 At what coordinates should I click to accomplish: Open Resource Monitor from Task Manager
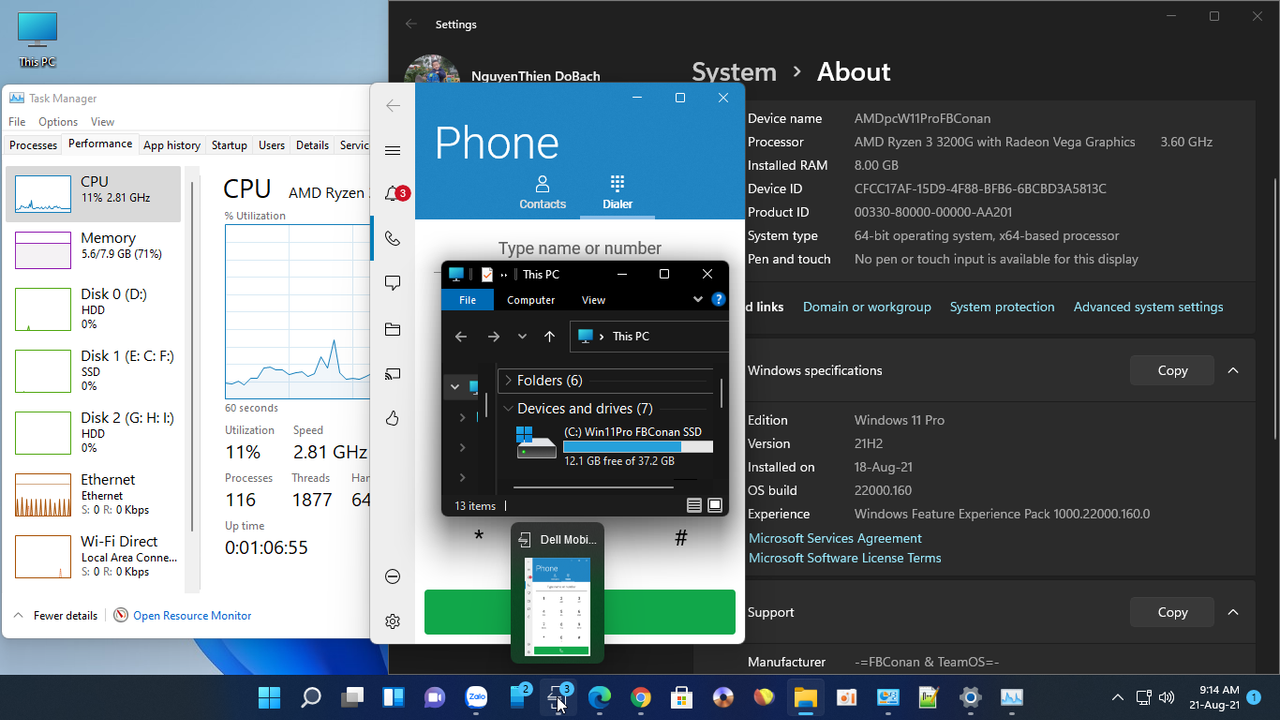191,615
